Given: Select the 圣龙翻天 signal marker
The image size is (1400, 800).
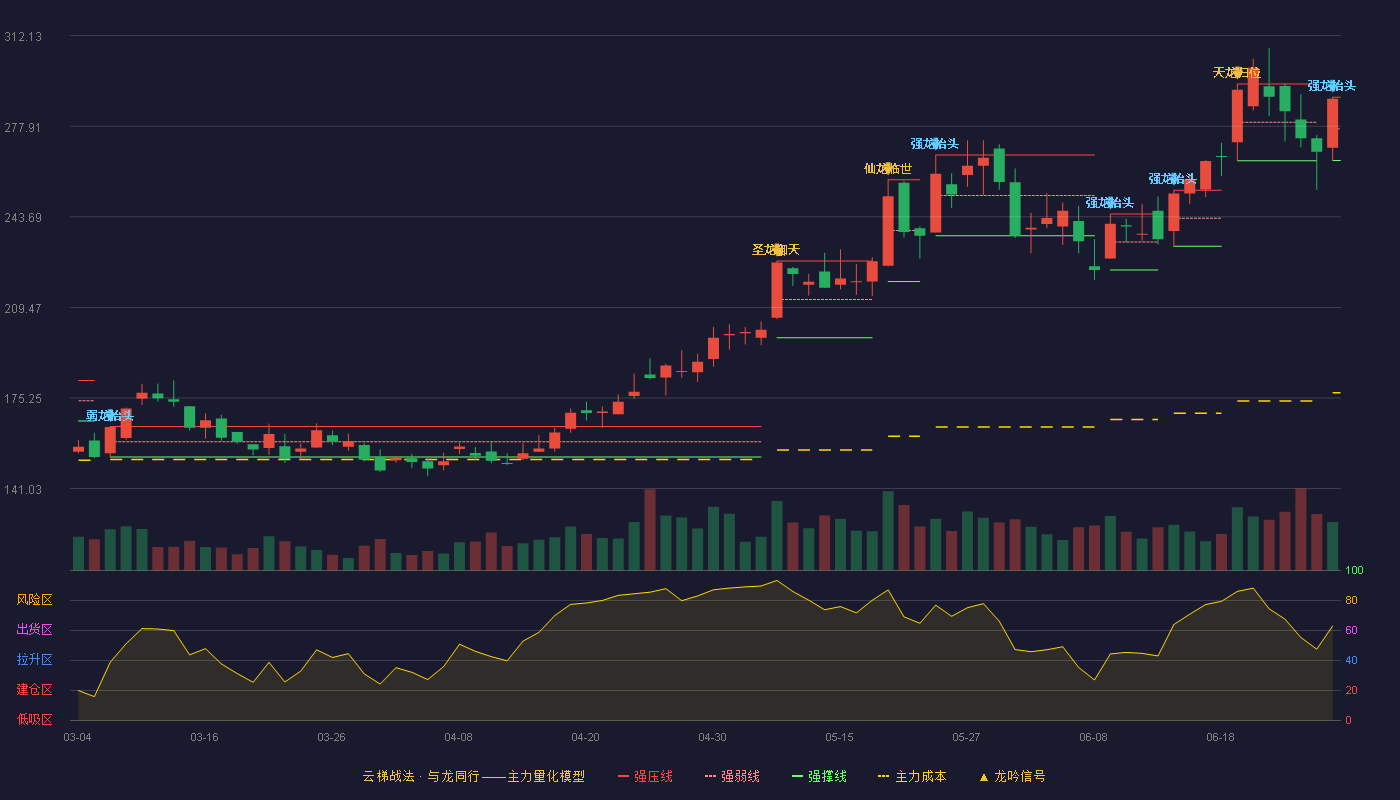Looking at the screenshot, I should [776, 250].
